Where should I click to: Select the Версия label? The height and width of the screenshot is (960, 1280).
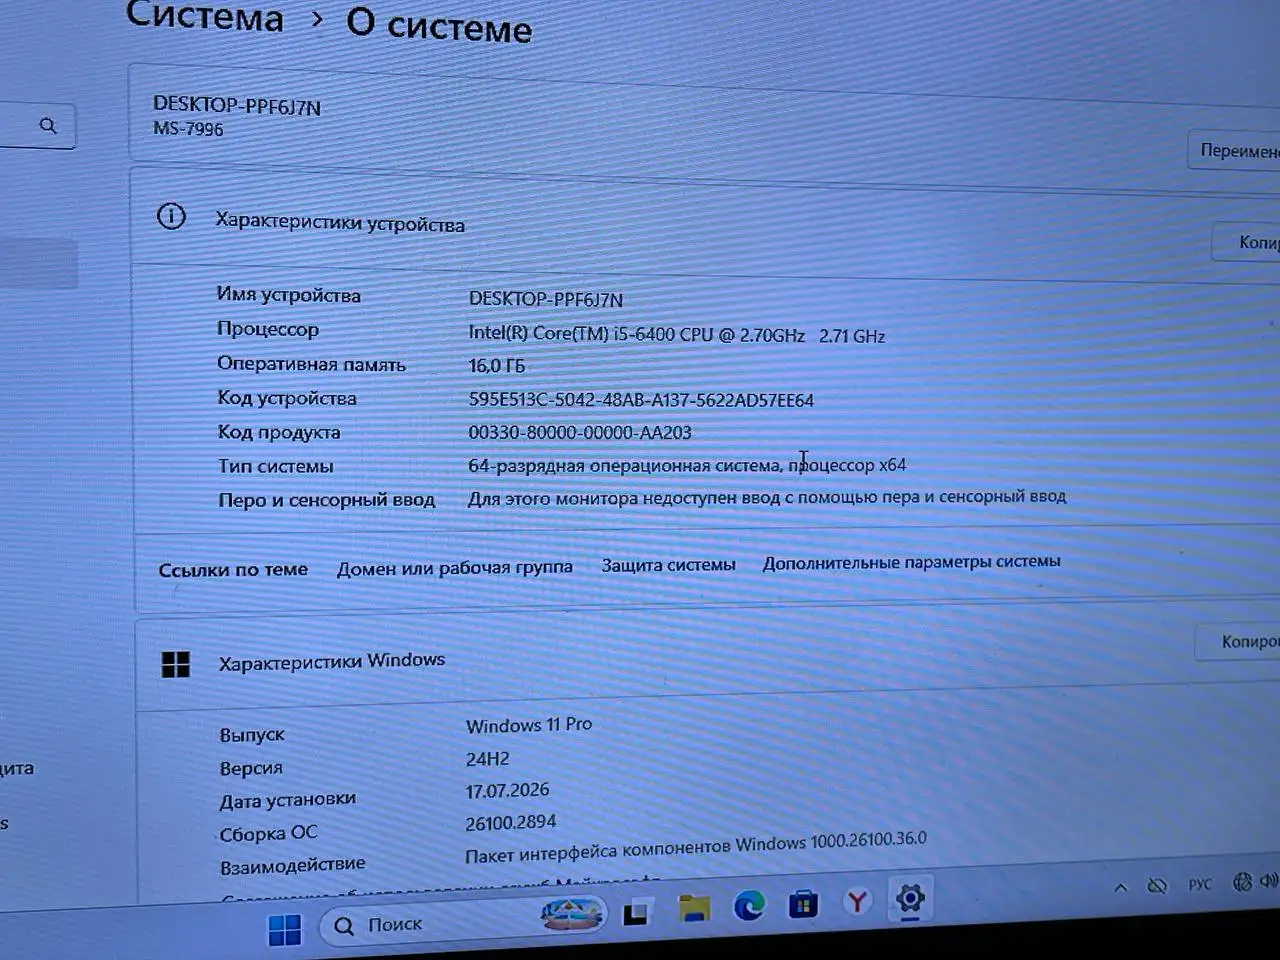click(x=251, y=768)
